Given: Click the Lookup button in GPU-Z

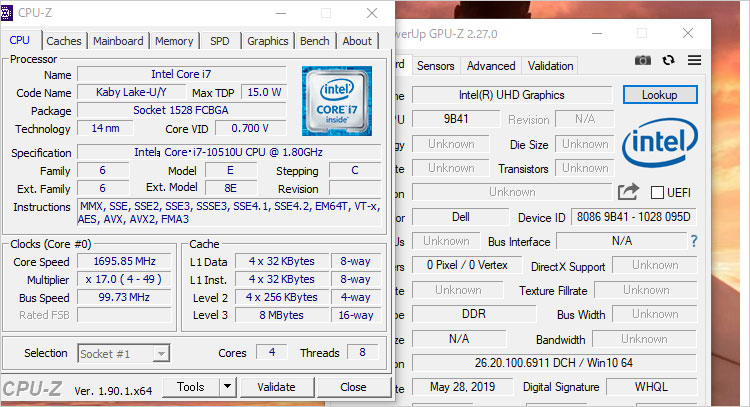Looking at the screenshot, I should [660, 95].
